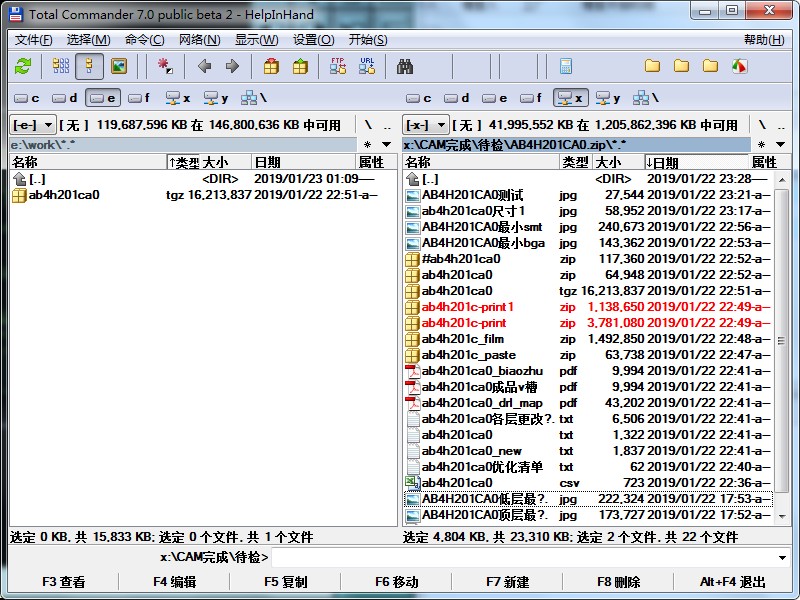
Task: Open left panel favorites asterisk button
Action: point(367,145)
